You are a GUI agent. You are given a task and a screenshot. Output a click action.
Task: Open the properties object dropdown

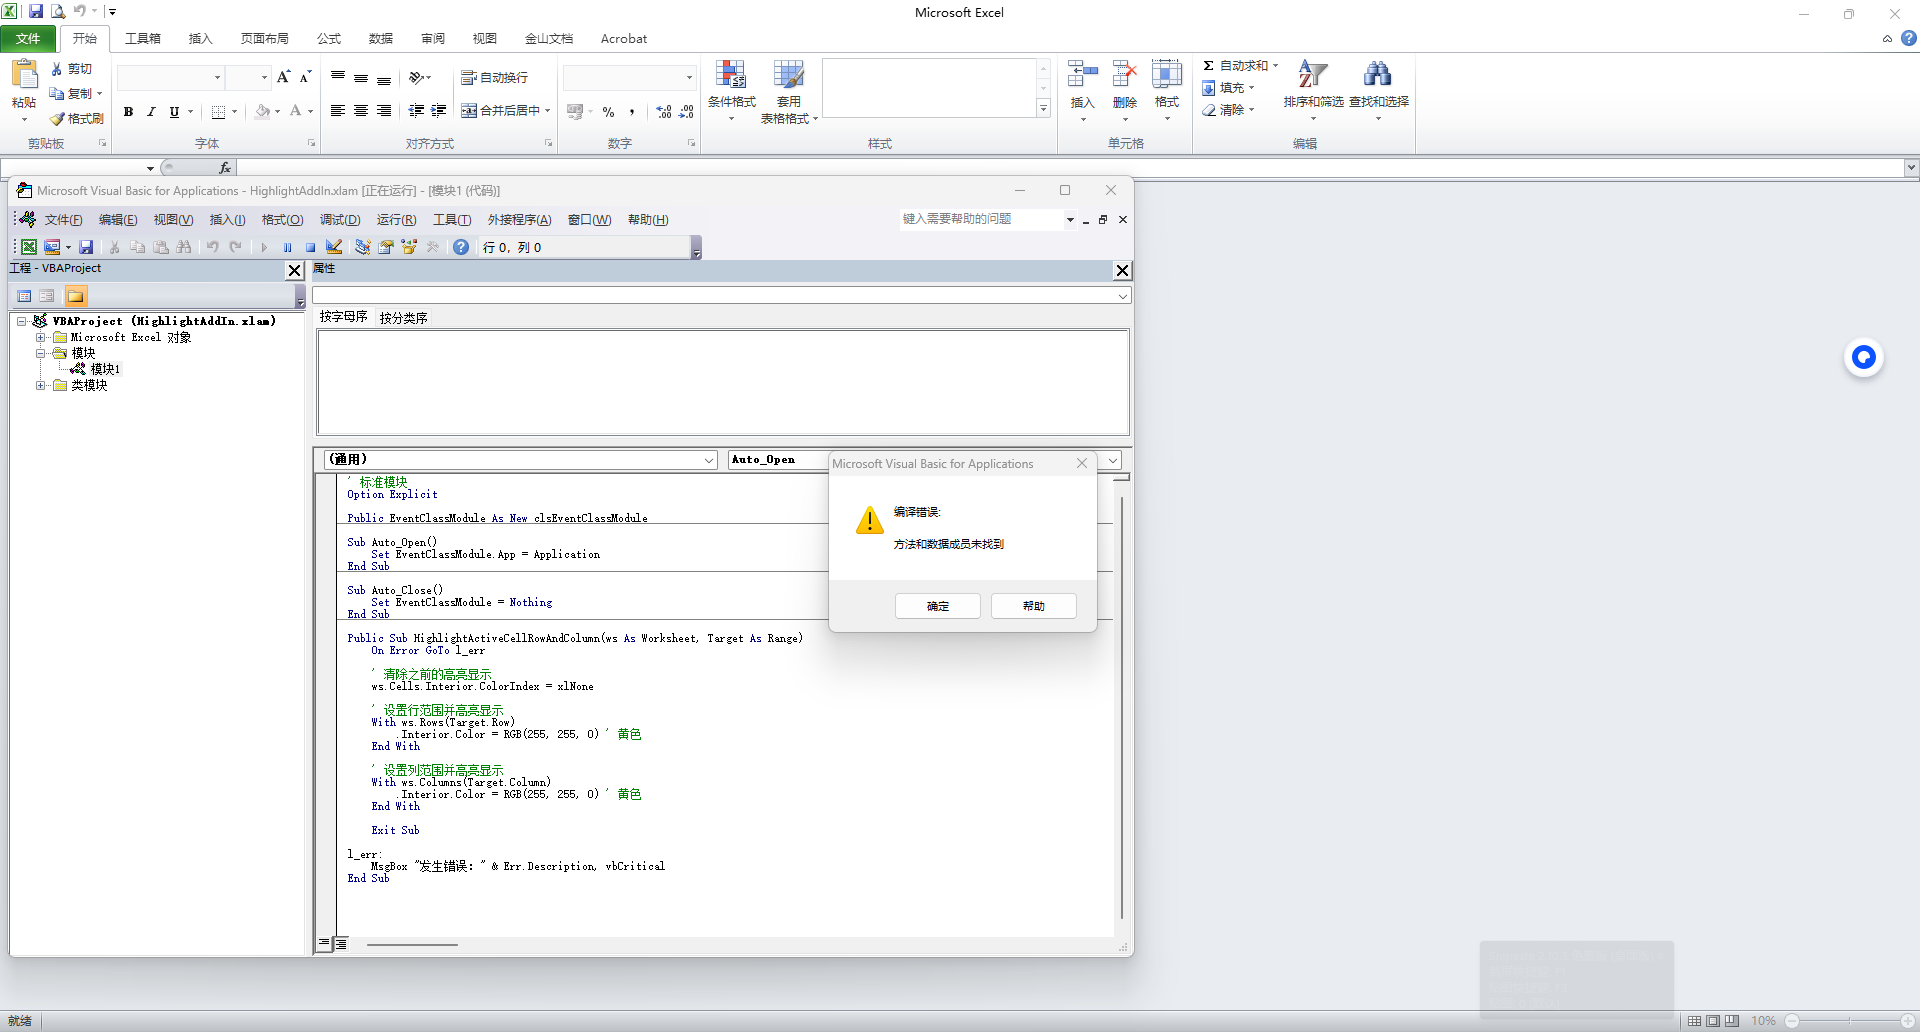tap(1123, 296)
